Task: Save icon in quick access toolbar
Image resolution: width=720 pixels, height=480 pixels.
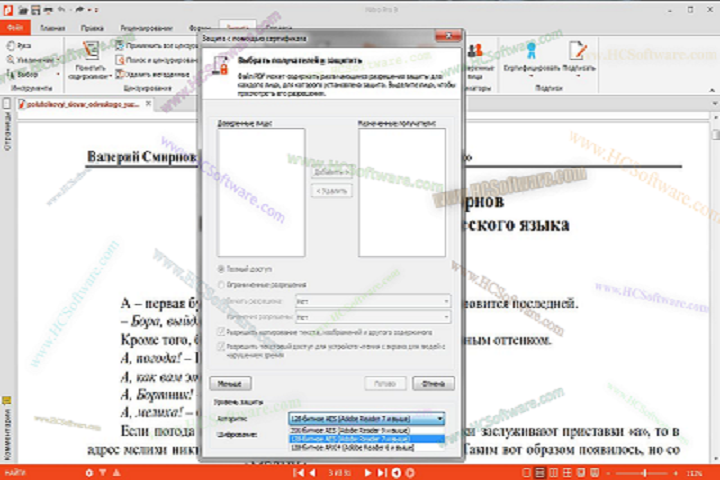Action: click(x=35, y=10)
